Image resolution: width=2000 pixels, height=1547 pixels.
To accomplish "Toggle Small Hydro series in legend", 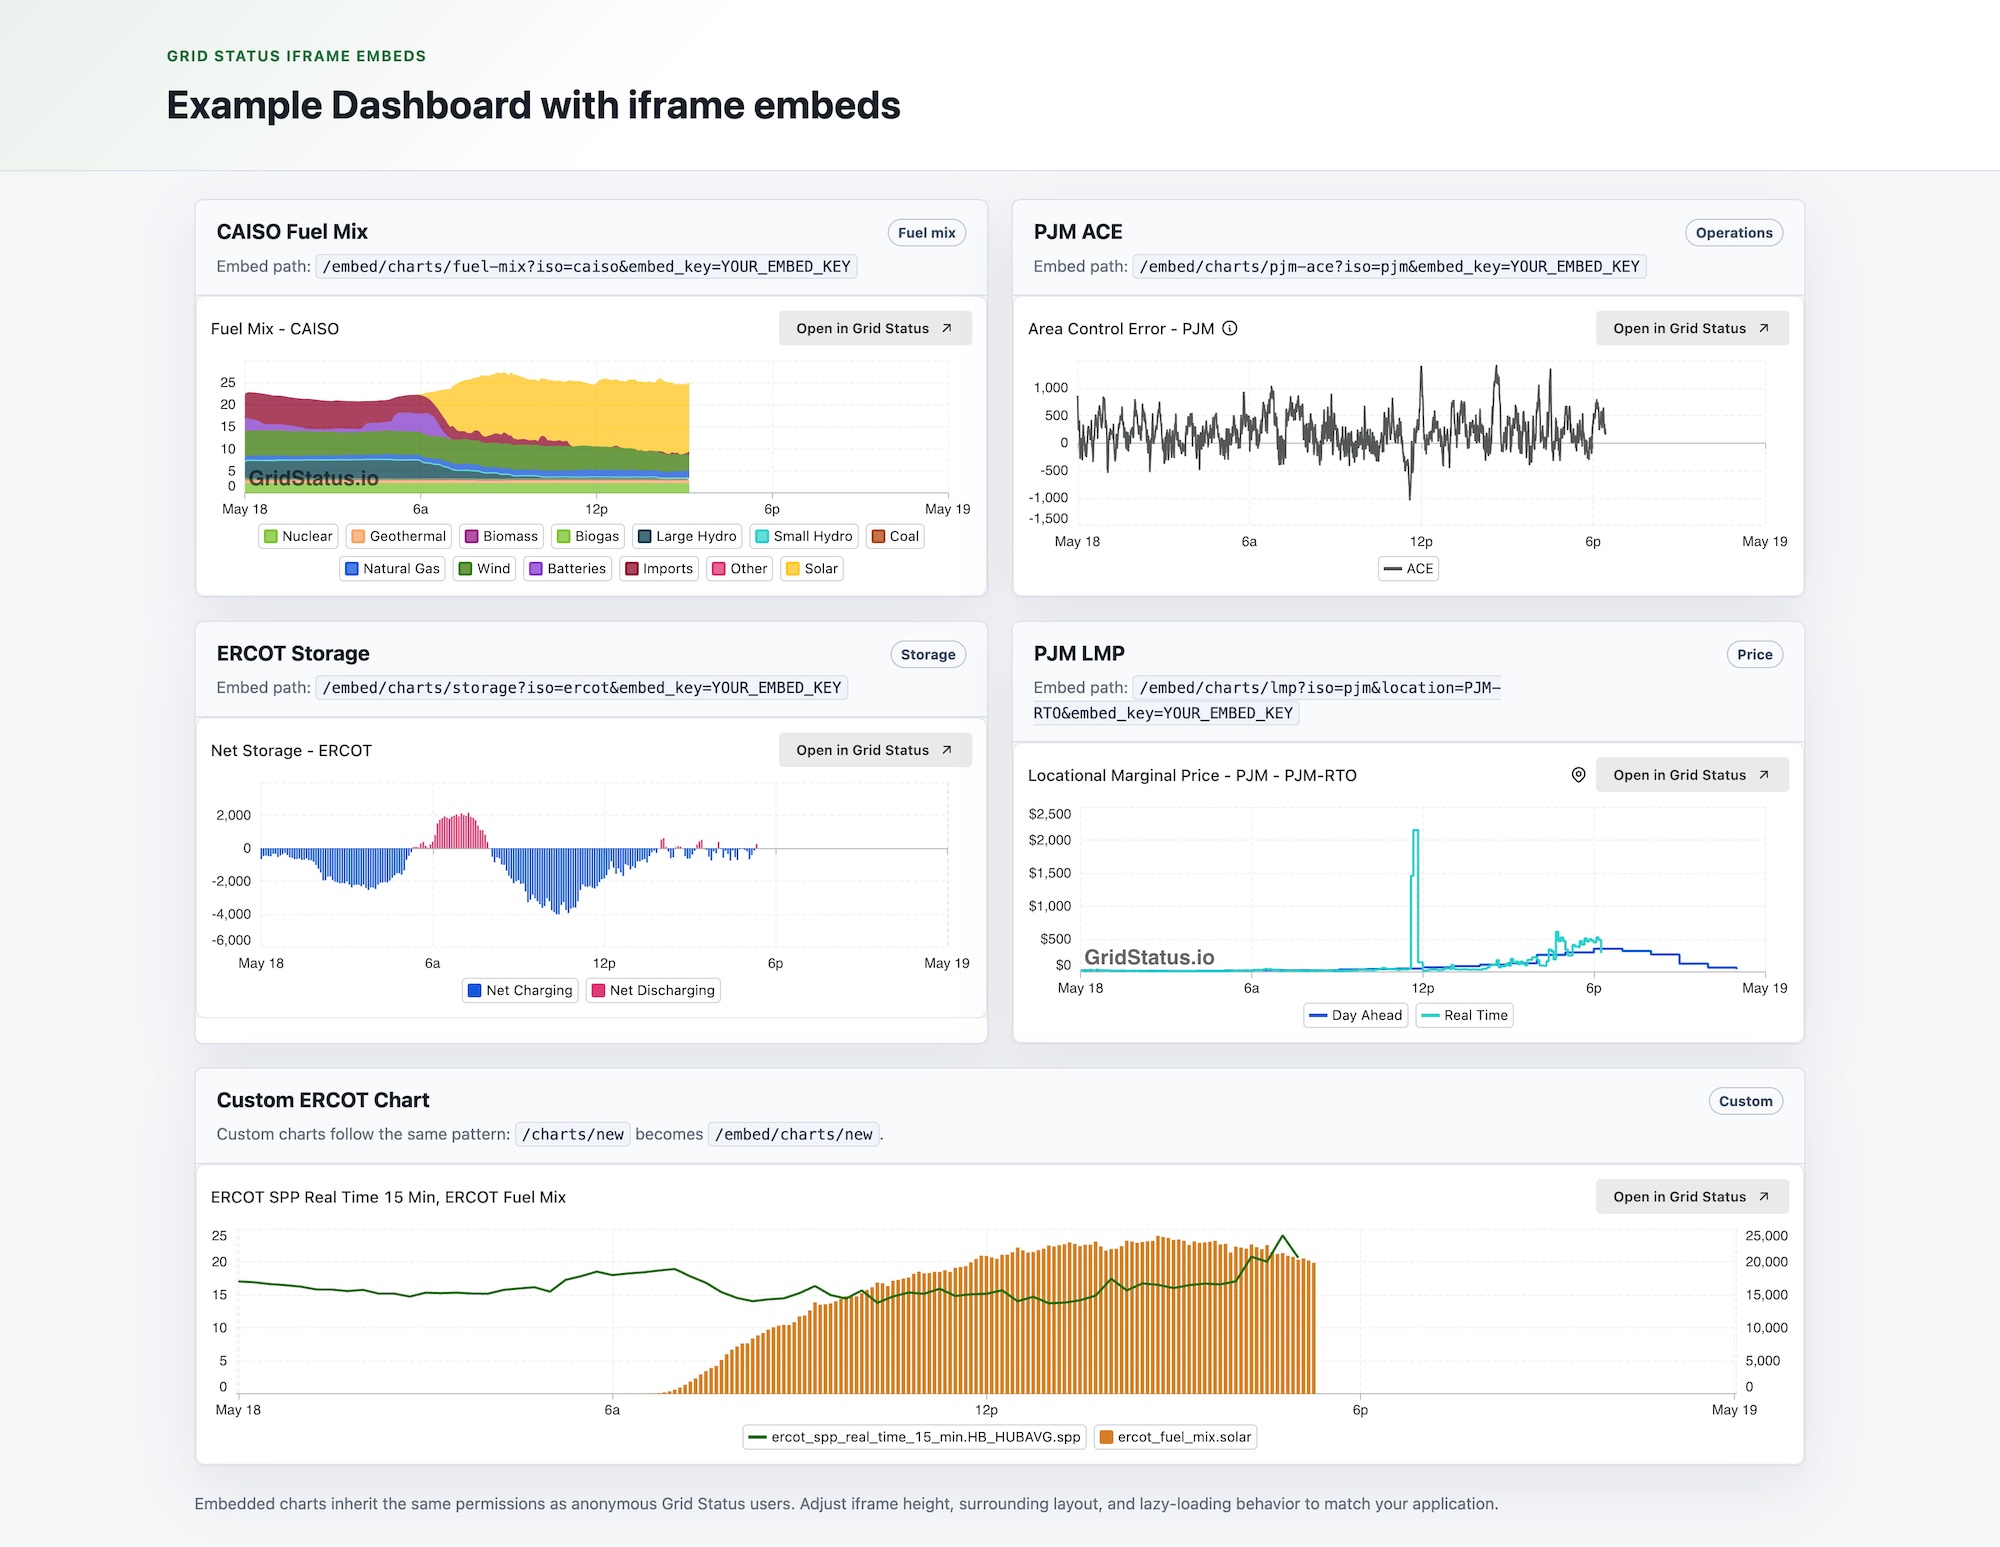I will [804, 536].
